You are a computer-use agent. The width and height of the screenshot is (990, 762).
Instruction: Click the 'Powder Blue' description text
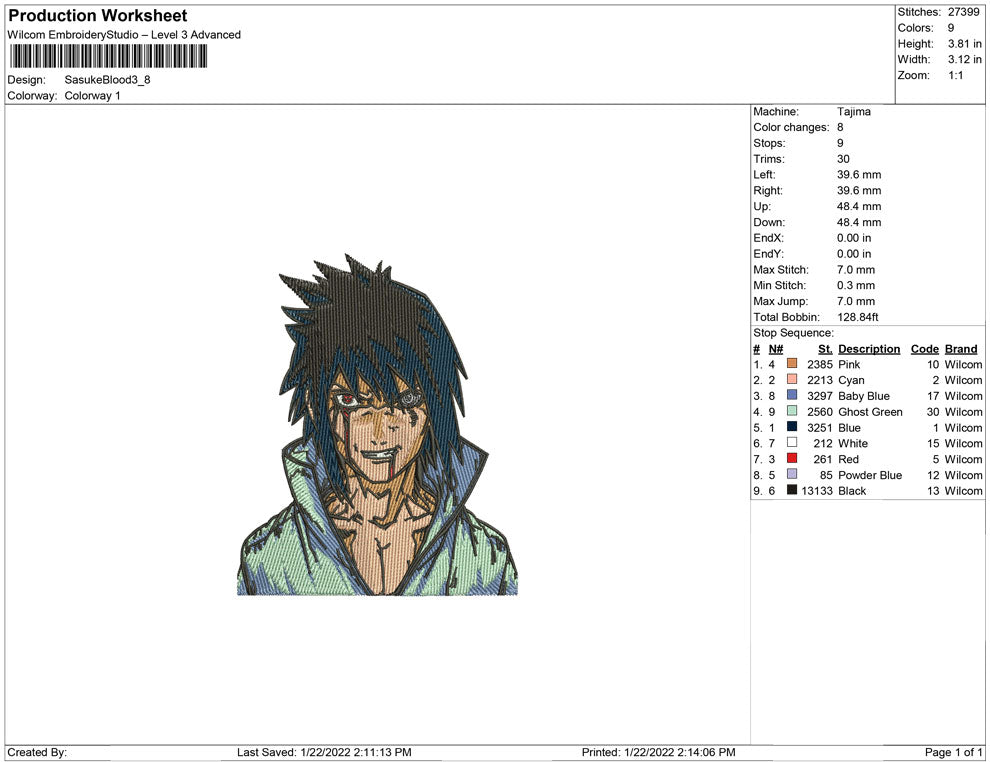(x=869, y=475)
